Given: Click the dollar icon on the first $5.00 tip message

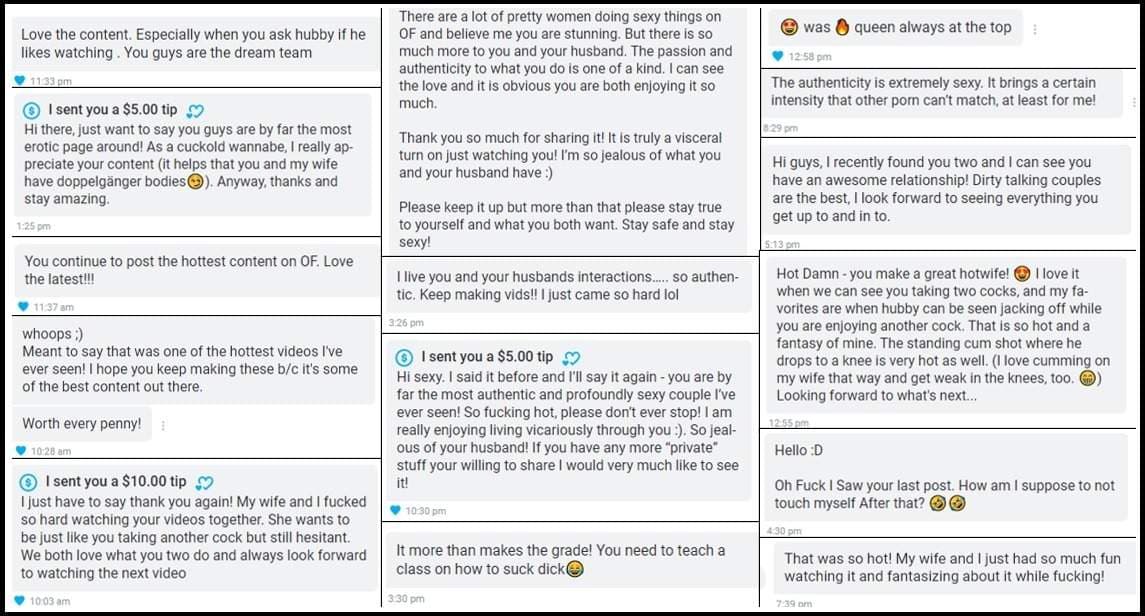Looking at the screenshot, I should 31,111.
